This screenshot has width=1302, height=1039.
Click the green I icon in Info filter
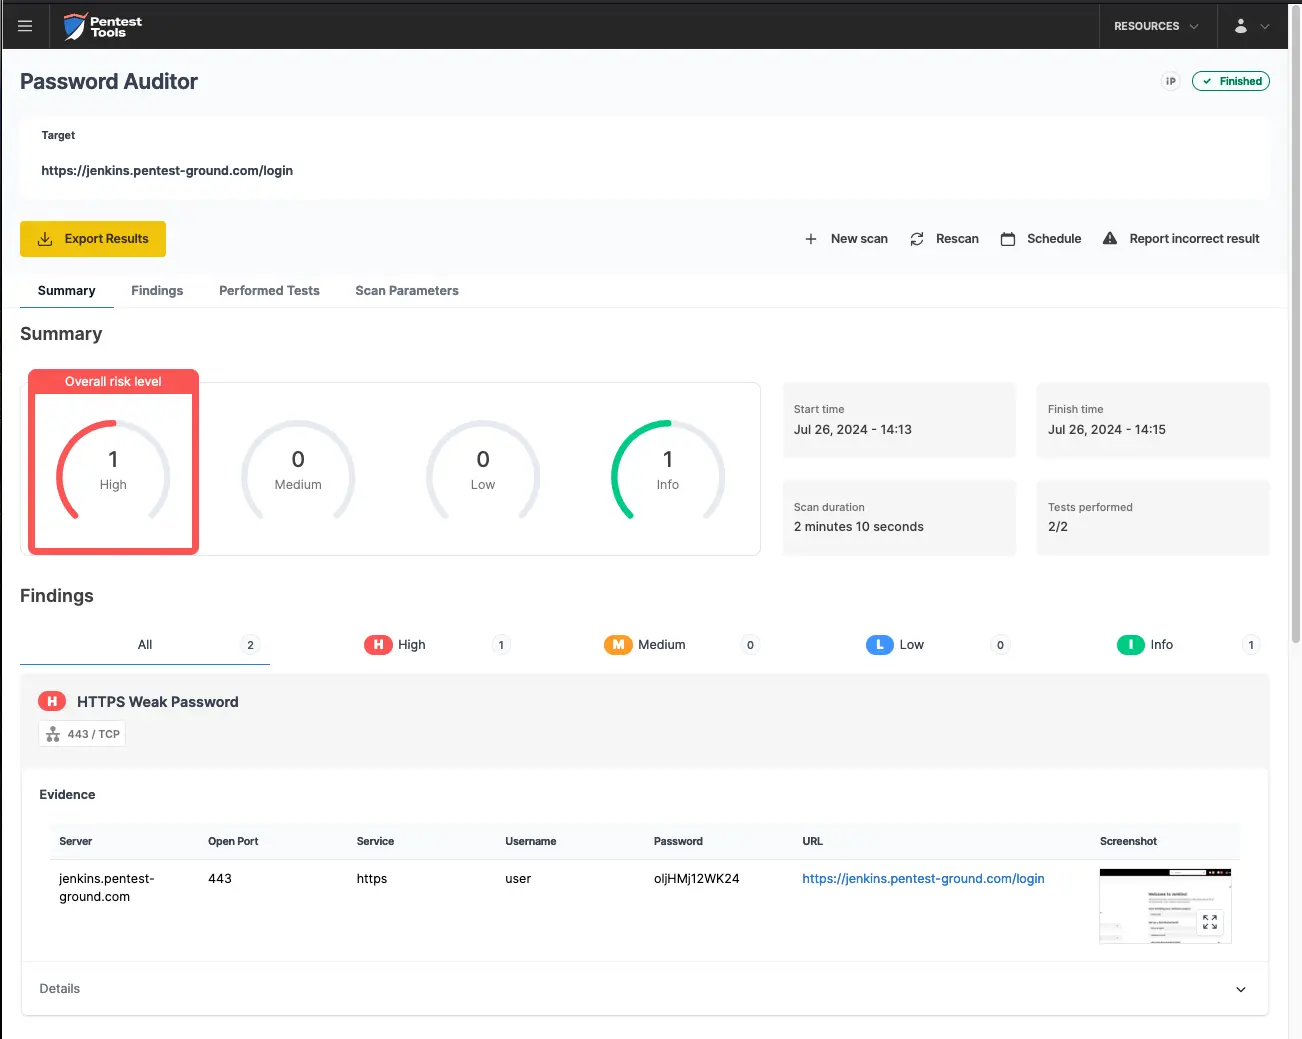pyautogui.click(x=1130, y=645)
